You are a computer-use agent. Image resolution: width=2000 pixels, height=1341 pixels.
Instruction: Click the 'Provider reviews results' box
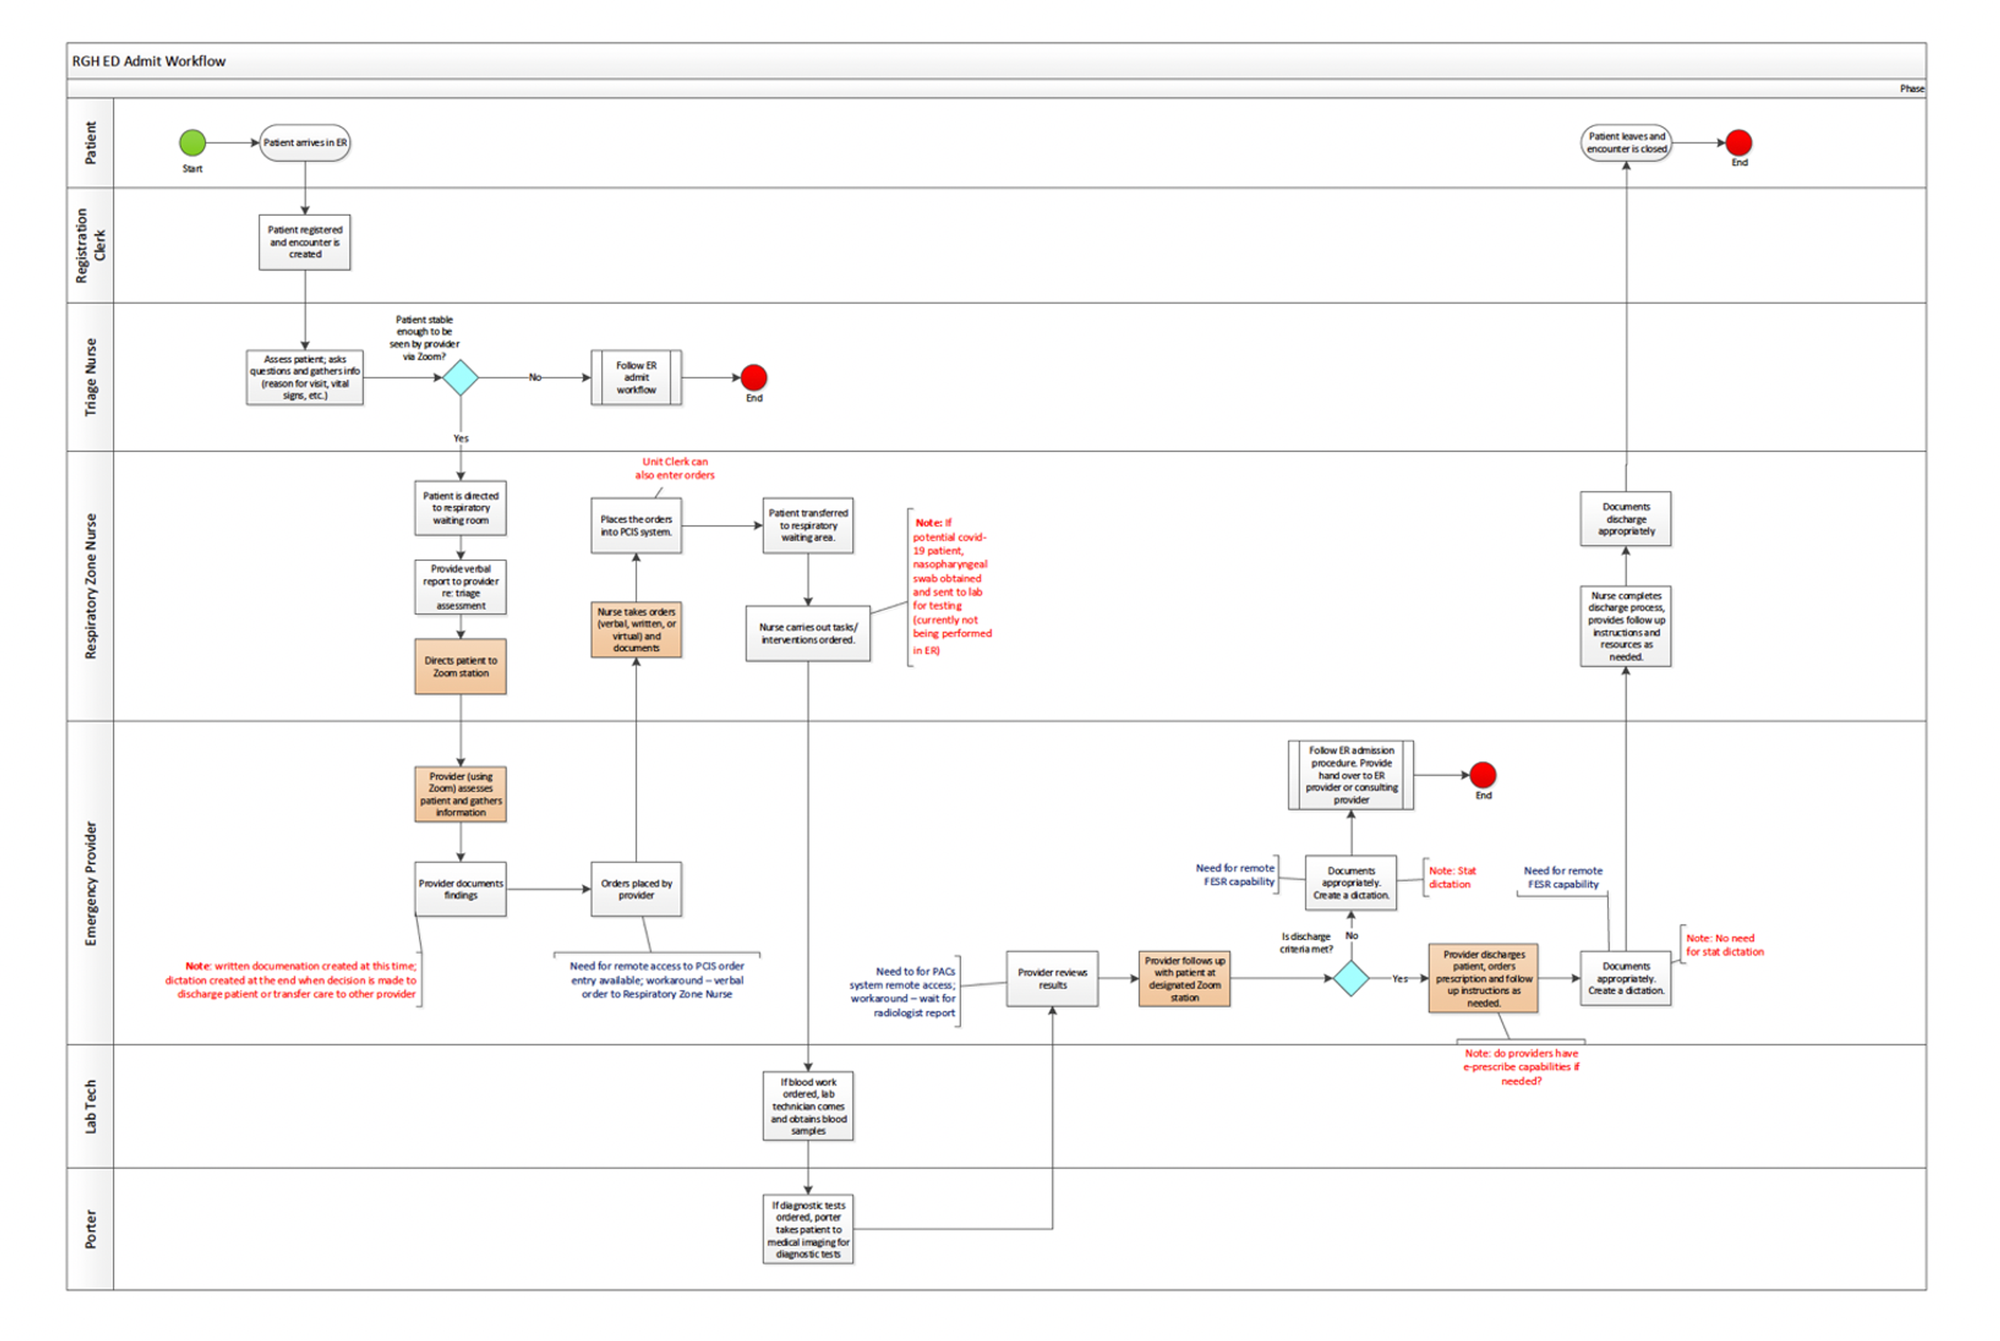click(x=1052, y=978)
